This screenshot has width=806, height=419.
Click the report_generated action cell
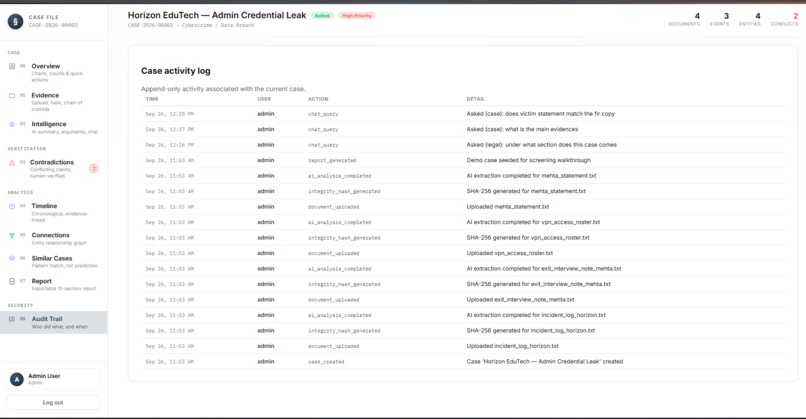332,160
